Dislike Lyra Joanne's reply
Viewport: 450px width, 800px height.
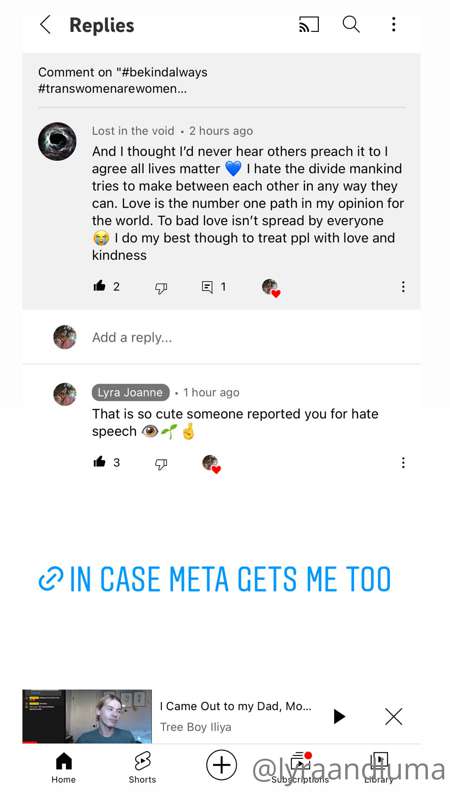[x=161, y=464]
